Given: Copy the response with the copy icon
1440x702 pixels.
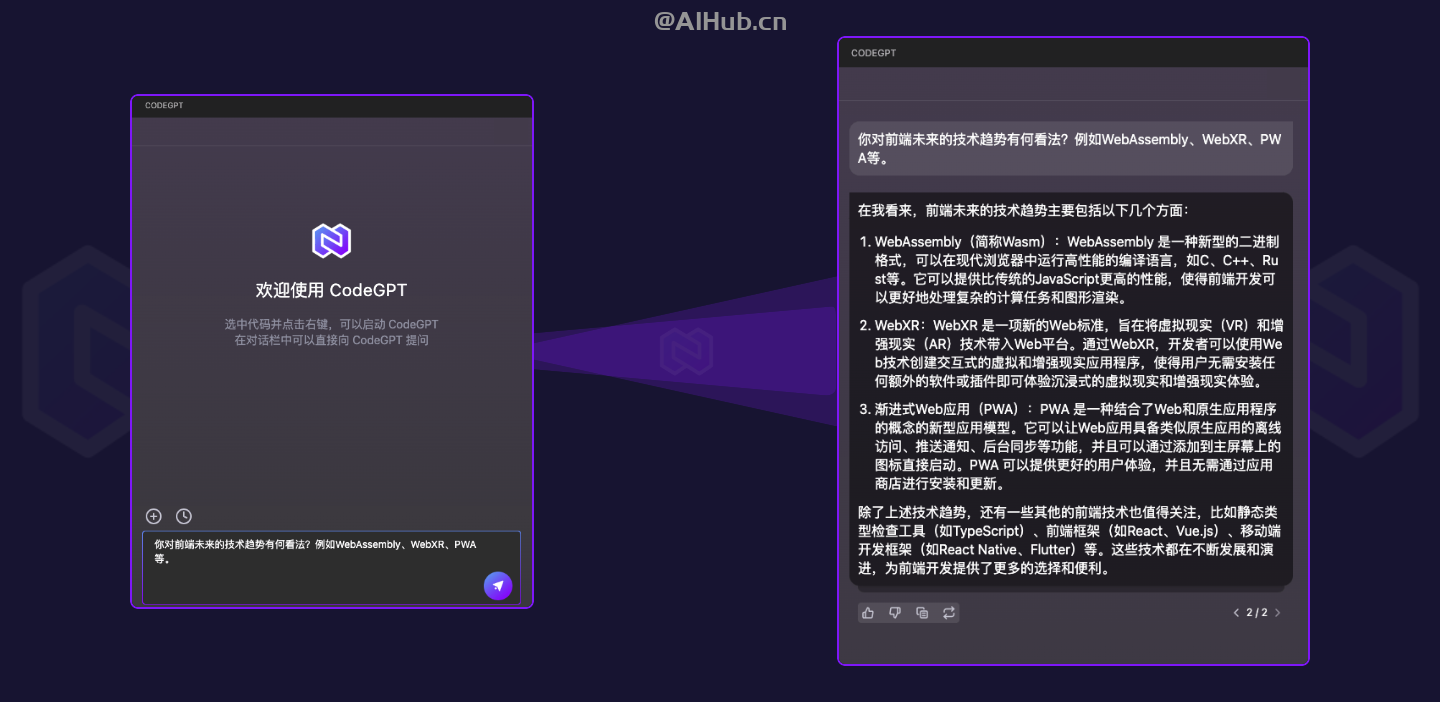Looking at the screenshot, I should pos(922,612).
